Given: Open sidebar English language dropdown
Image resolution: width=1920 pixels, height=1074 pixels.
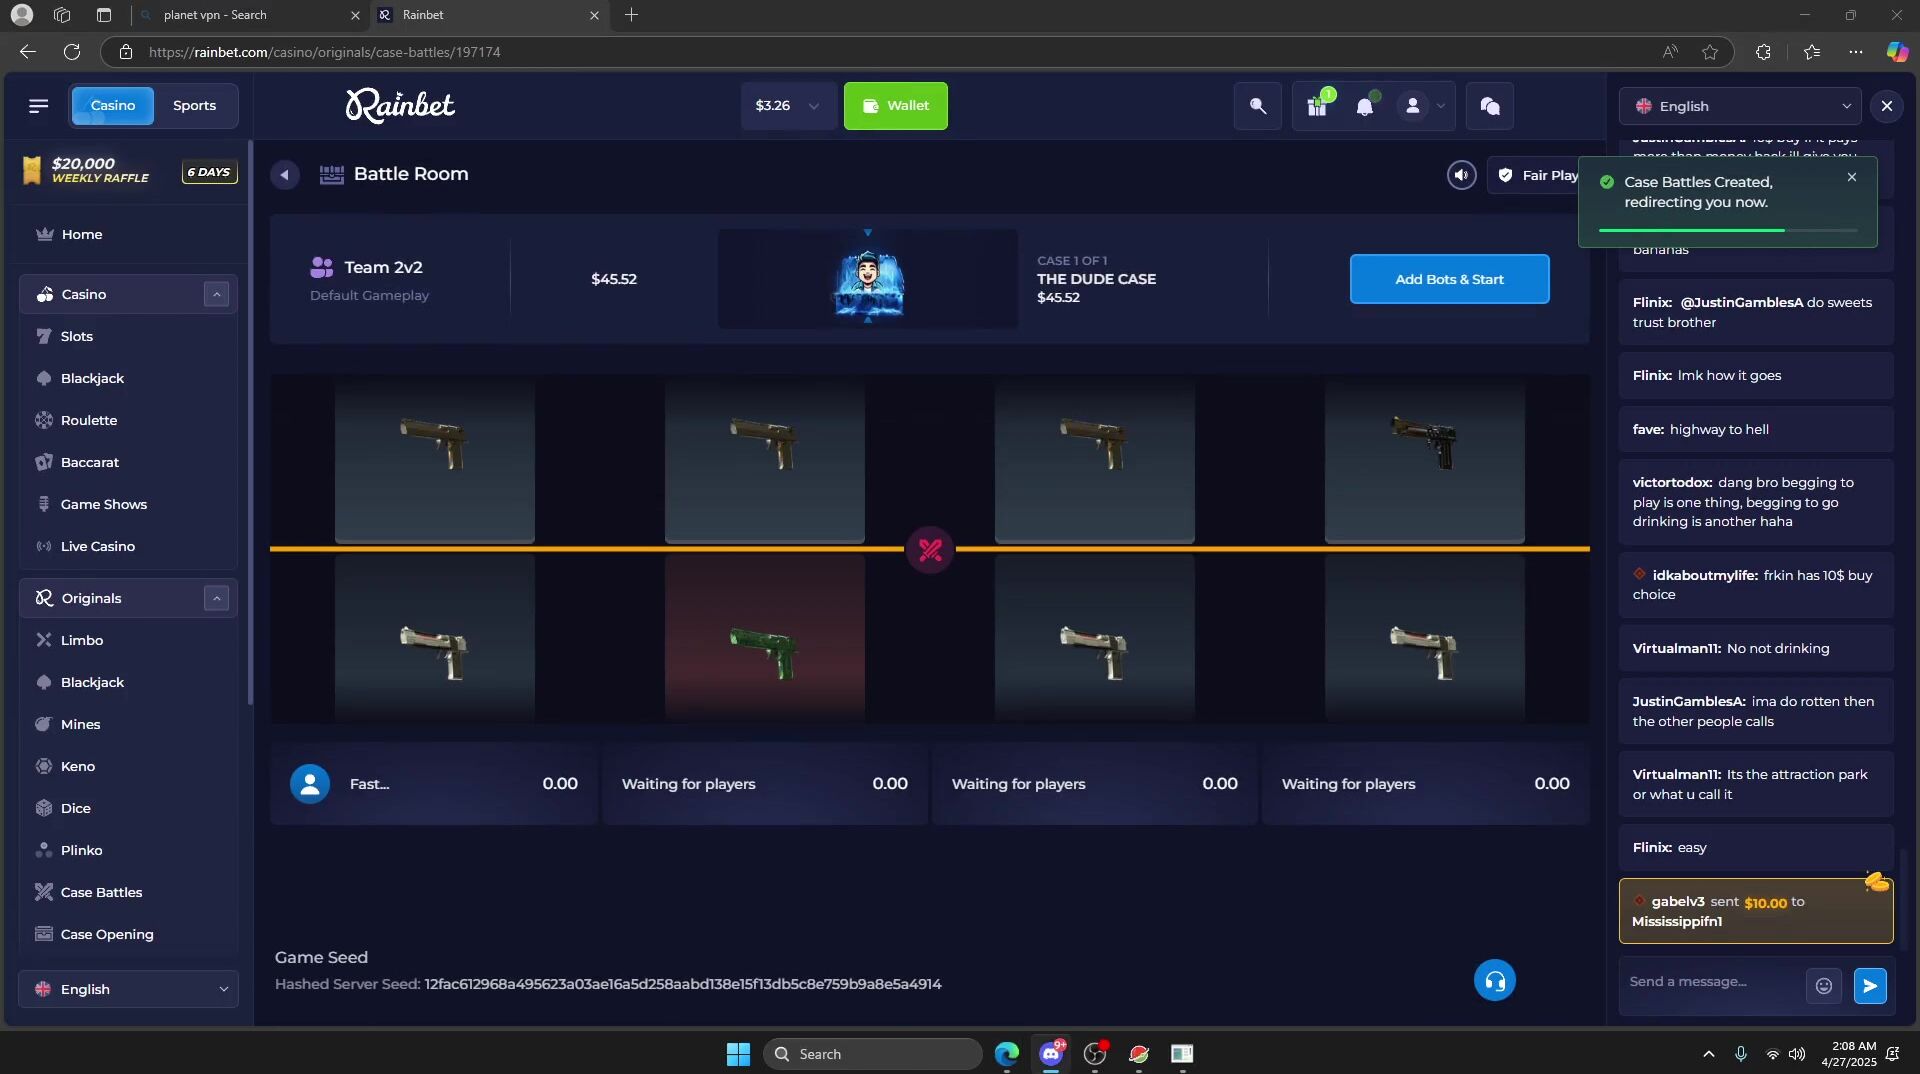Looking at the screenshot, I should point(128,989).
